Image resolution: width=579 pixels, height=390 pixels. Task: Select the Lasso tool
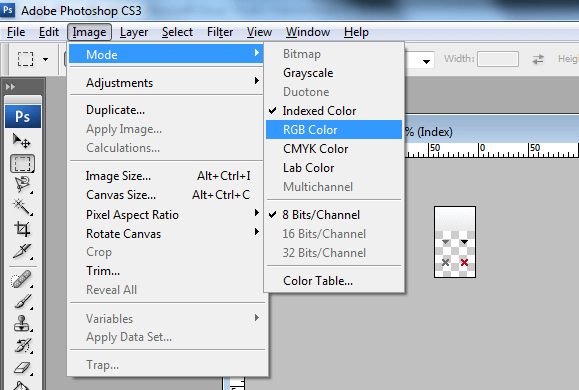click(x=22, y=184)
